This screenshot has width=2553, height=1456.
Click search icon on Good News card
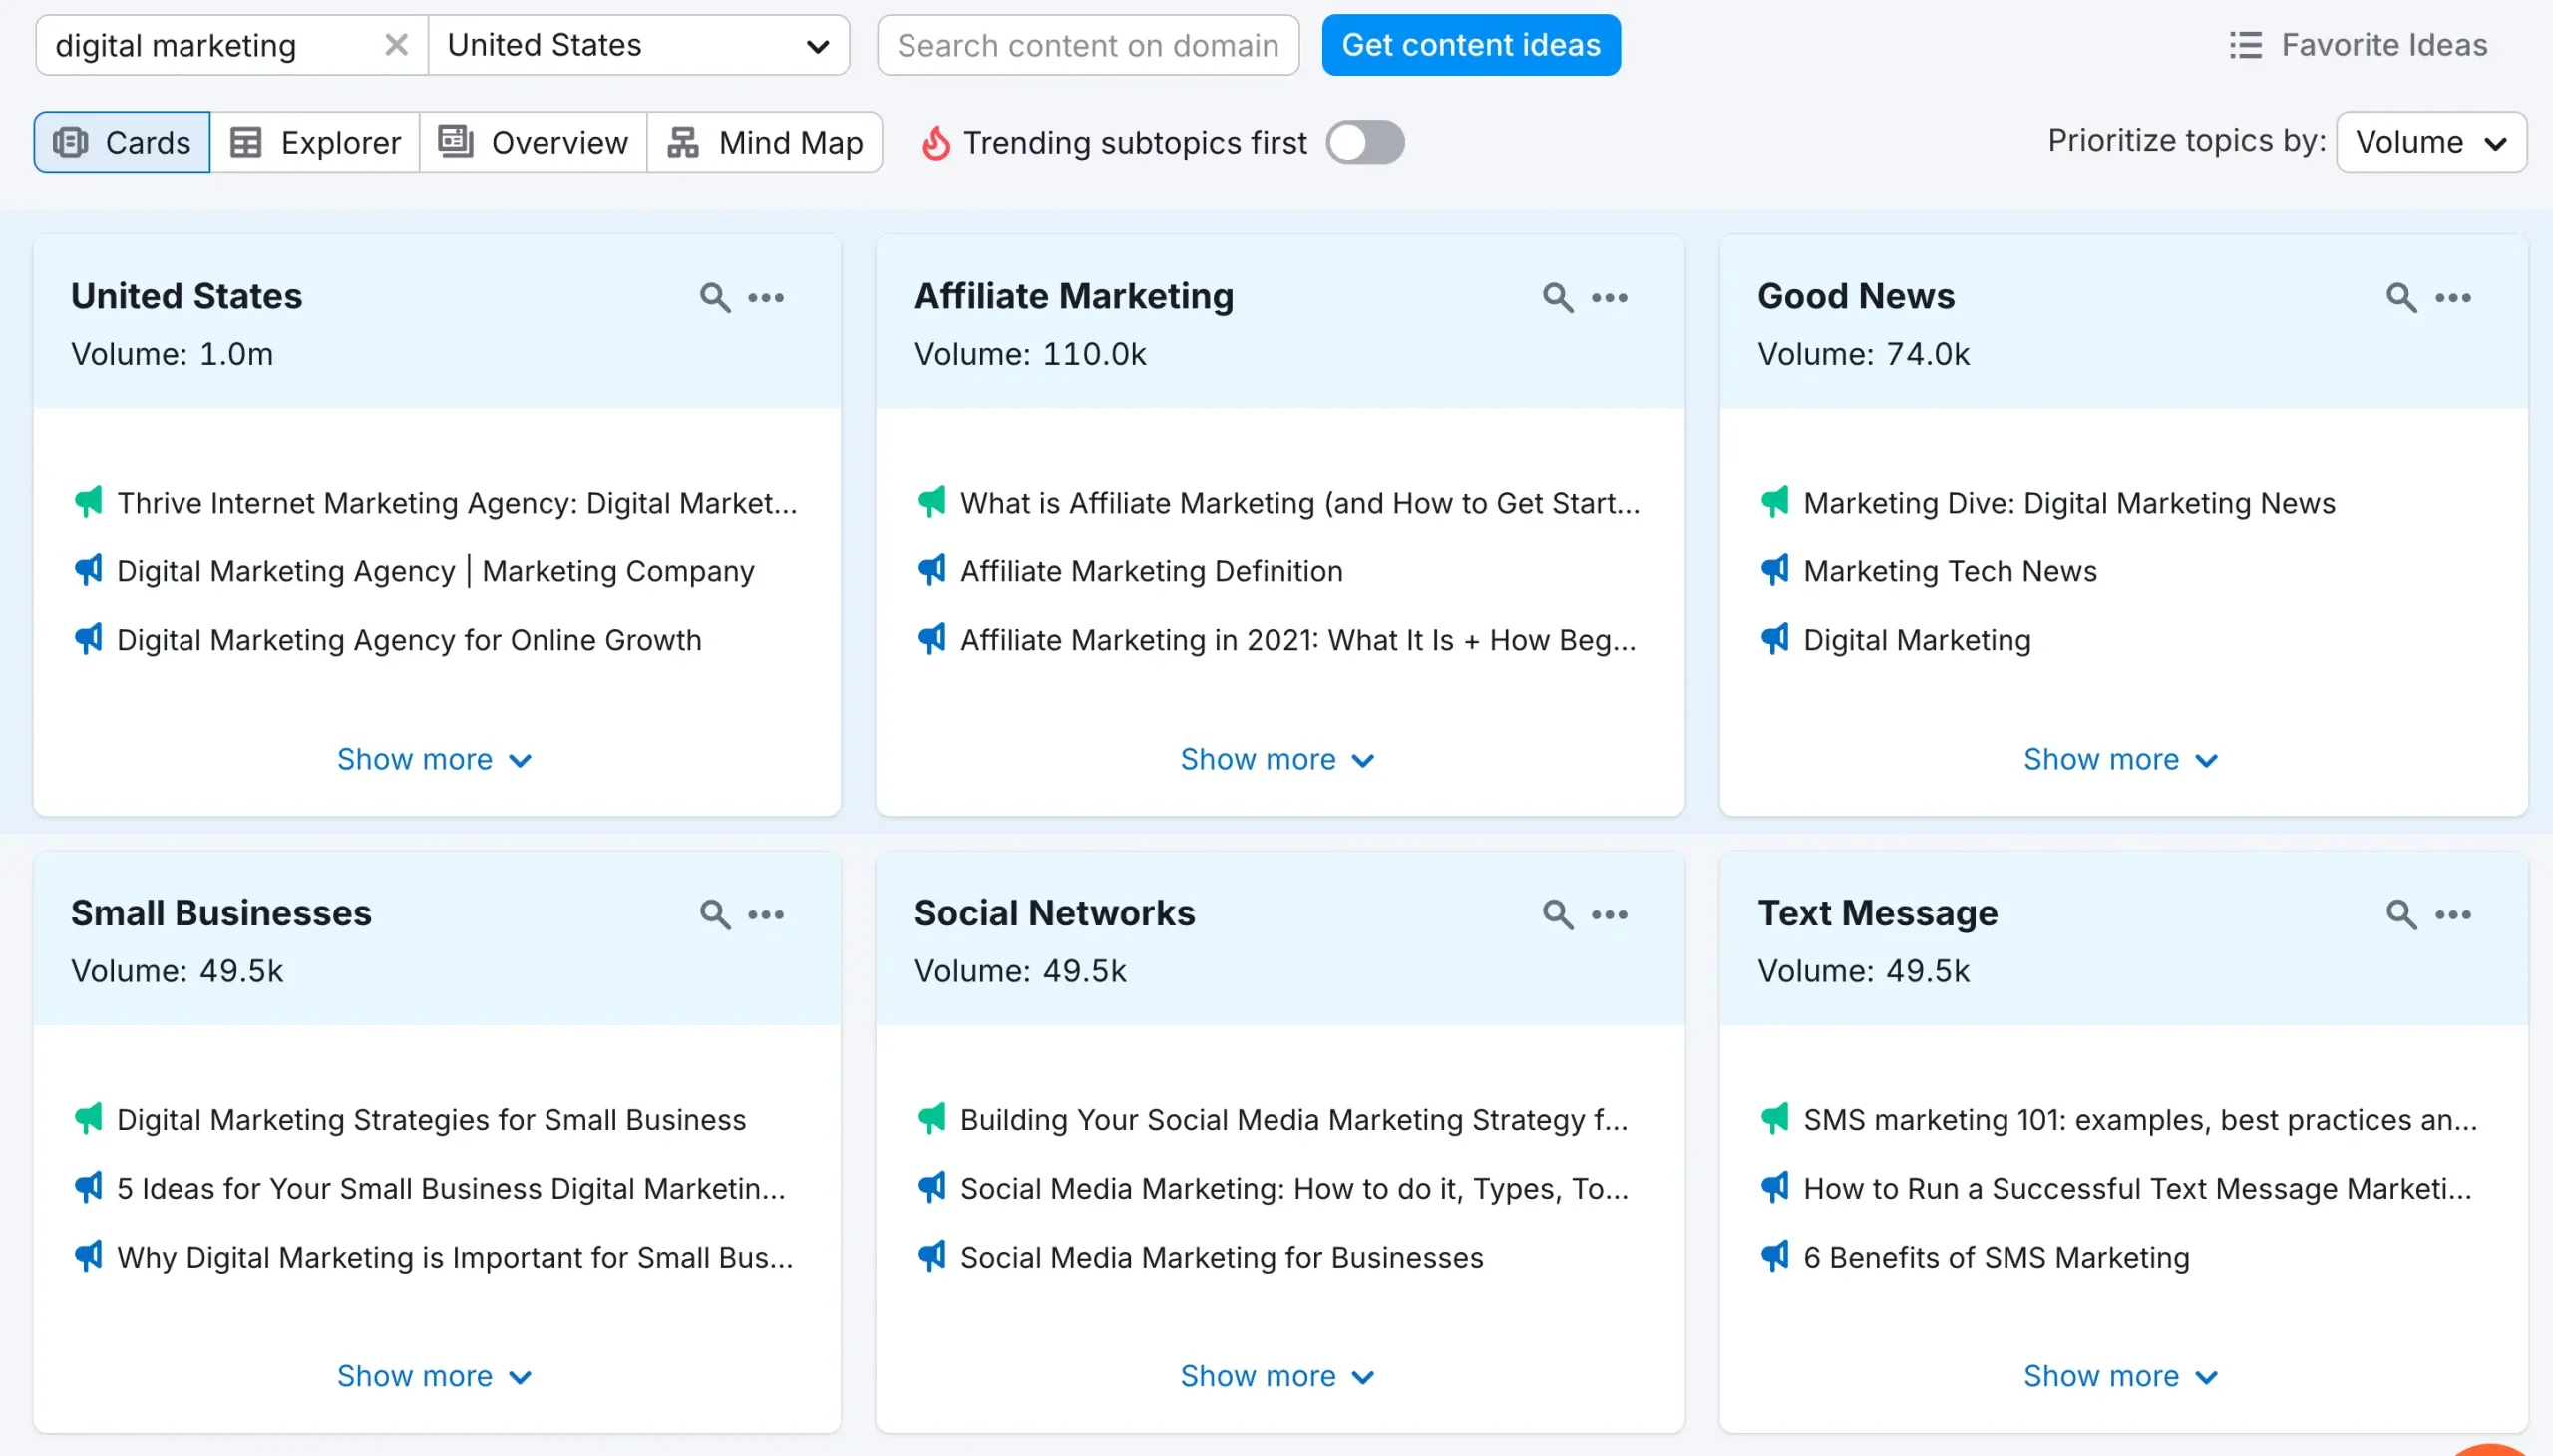click(x=2400, y=297)
